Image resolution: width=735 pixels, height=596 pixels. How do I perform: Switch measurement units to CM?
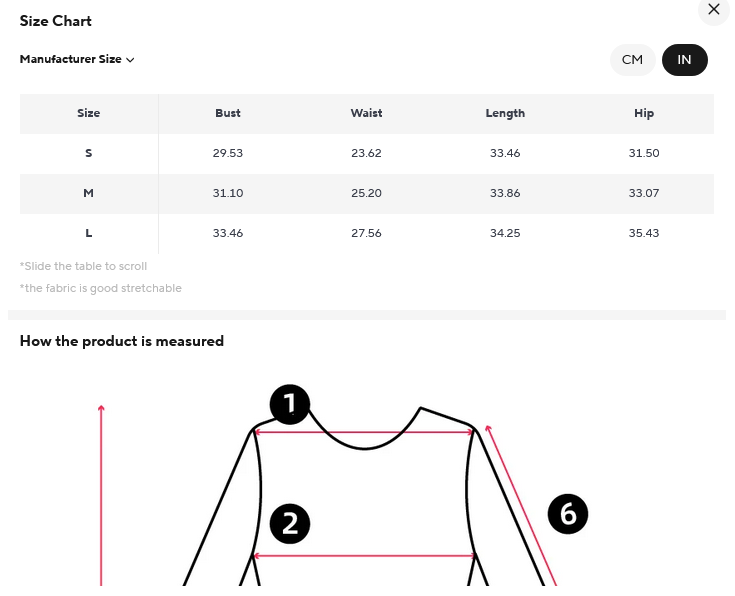(x=632, y=60)
